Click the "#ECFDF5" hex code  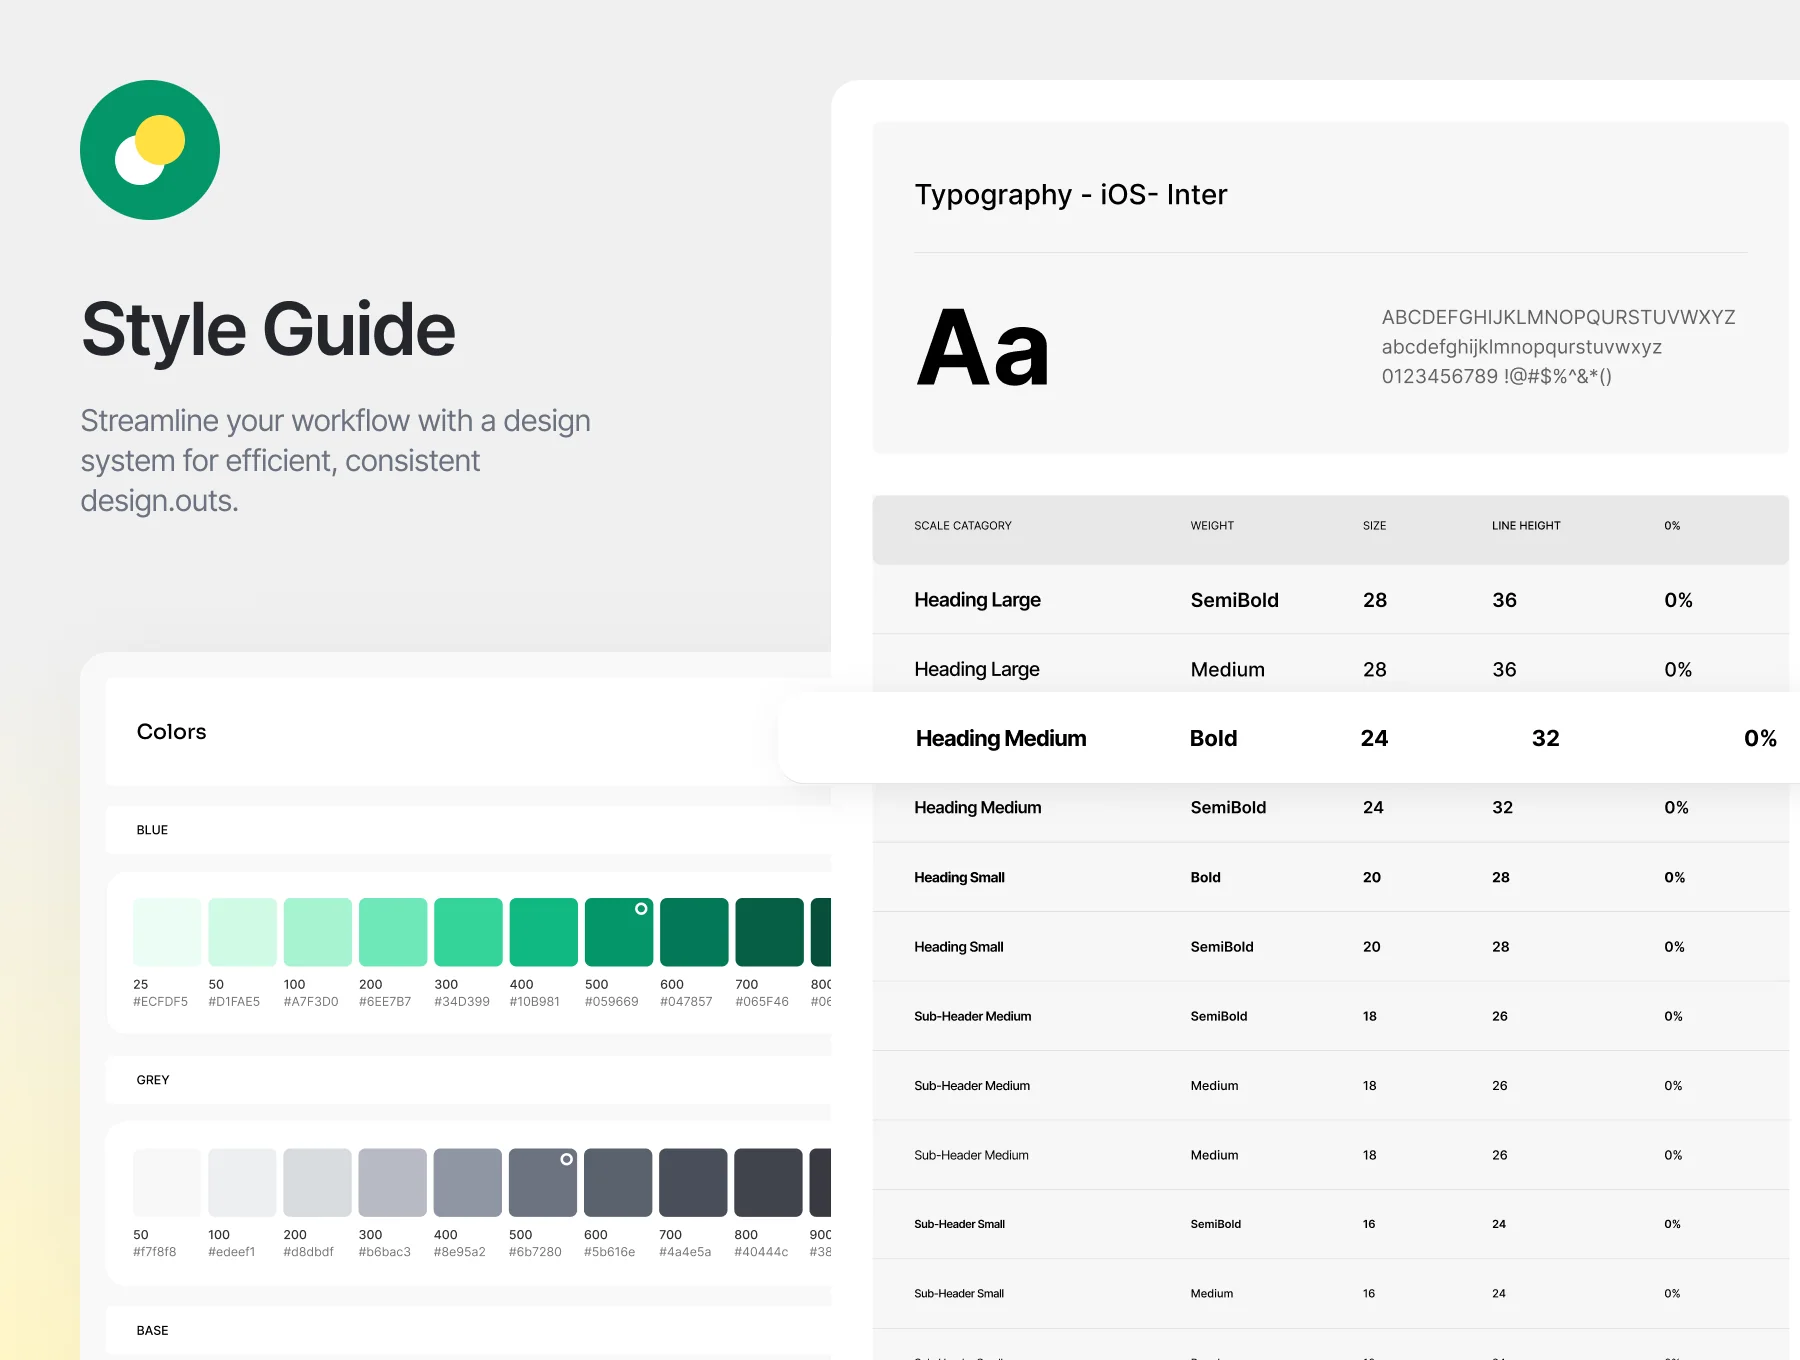(160, 1002)
